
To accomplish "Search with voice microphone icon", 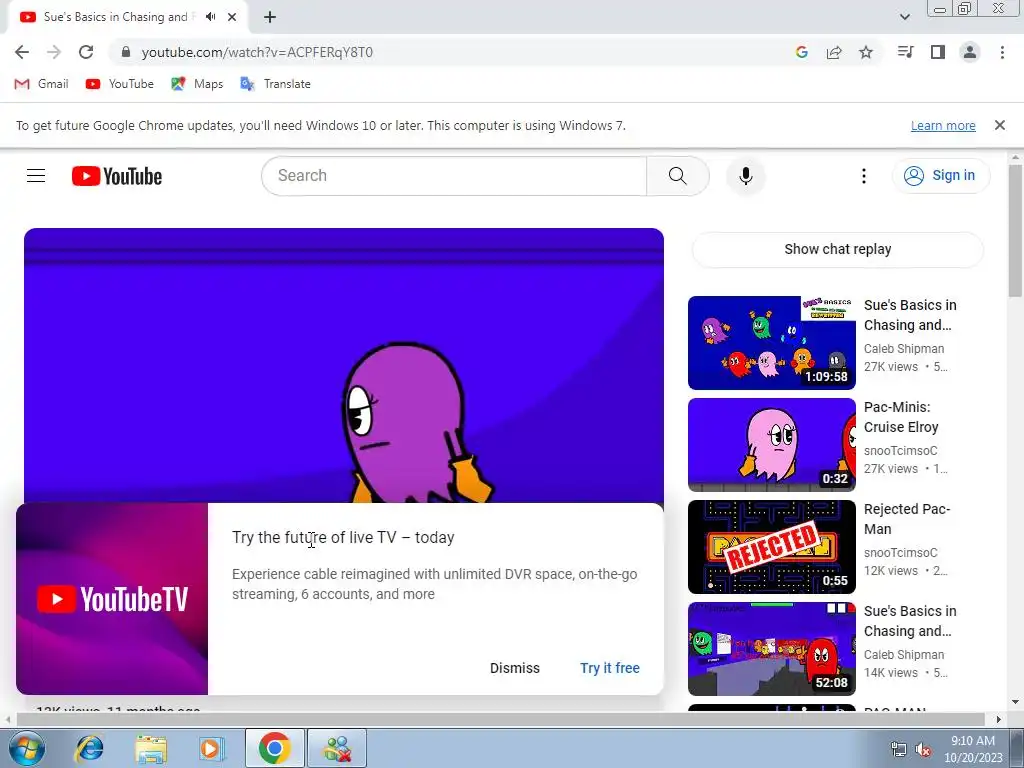I will tap(745, 176).
